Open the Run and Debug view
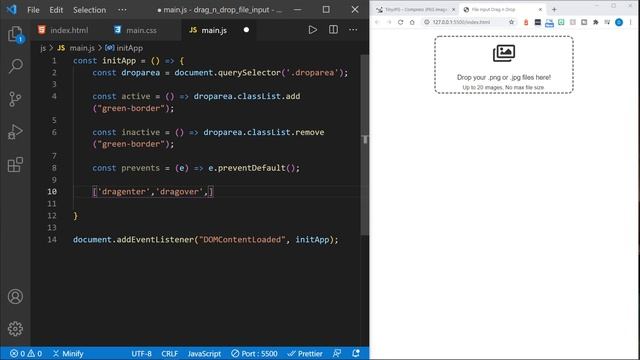Screen dimensions: 640x360 point(15,132)
